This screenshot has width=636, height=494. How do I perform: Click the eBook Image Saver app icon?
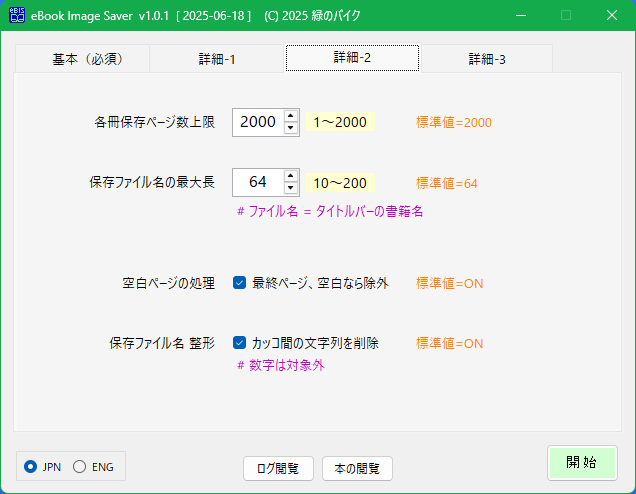click(x=17, y=15)
